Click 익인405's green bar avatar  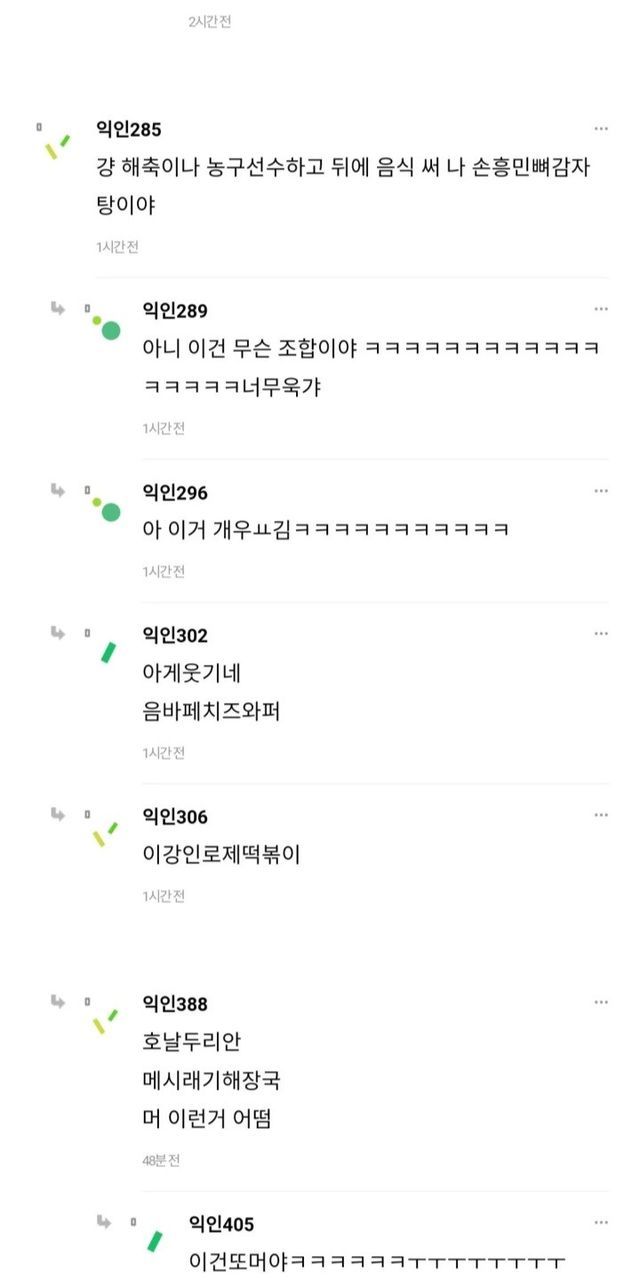(155, 1241)
